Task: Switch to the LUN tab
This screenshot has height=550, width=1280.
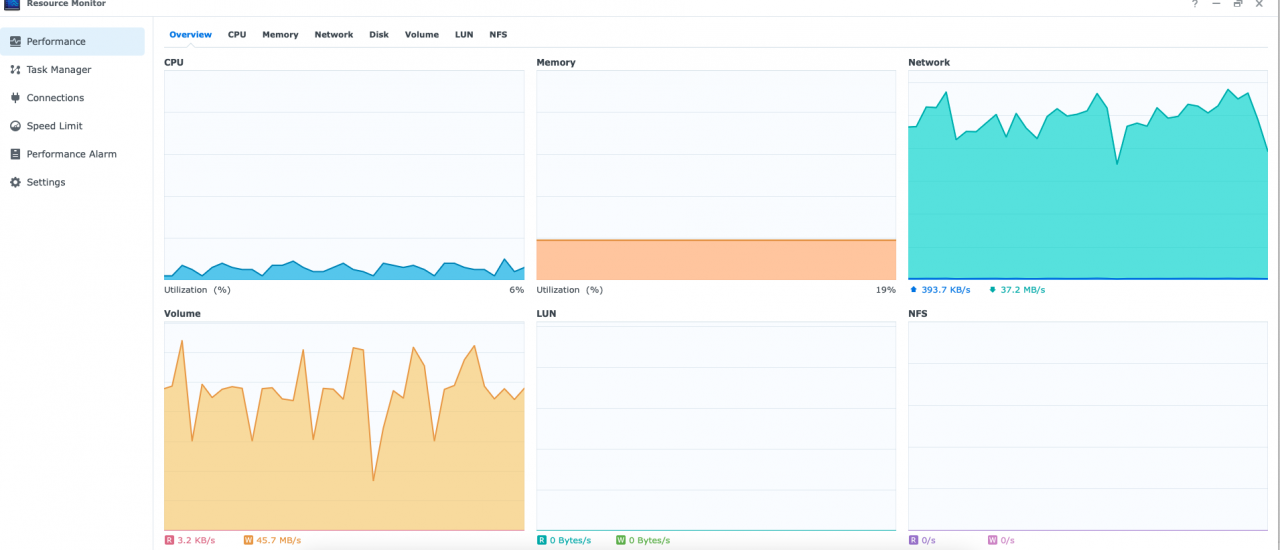Action: pyautogui.click(x=464, y=35)
